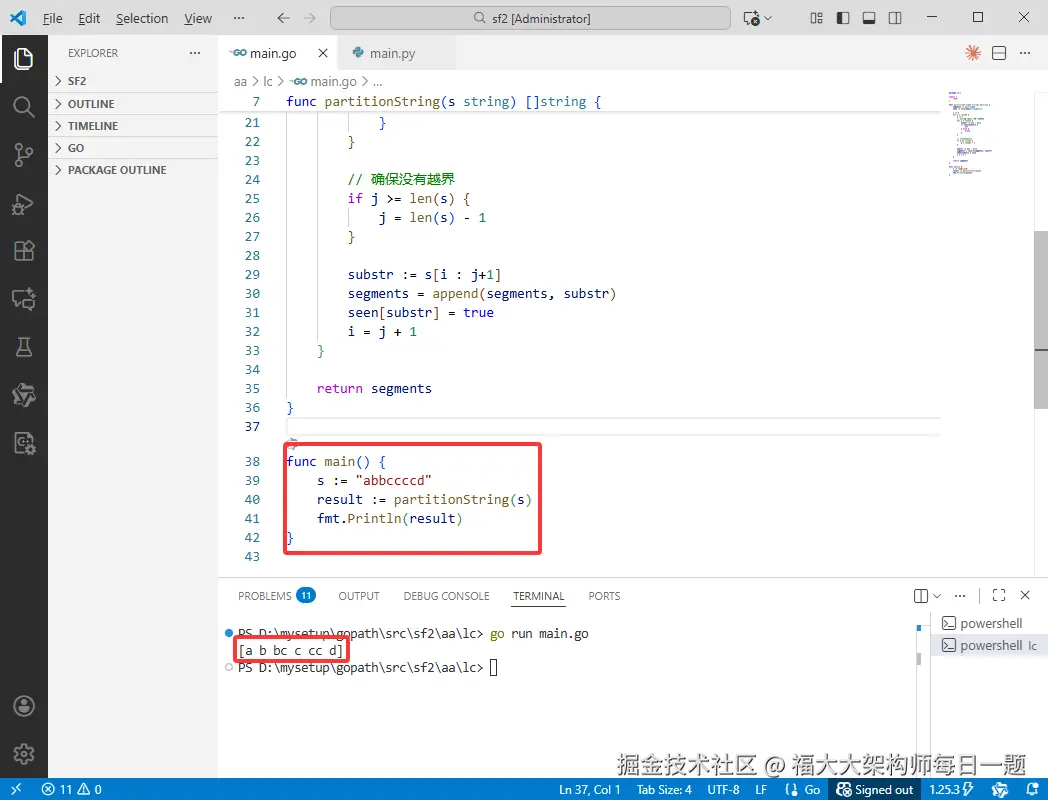
Task: Maximize the terminal panel size
Action: pyautogui.click(x=999, y=595)
